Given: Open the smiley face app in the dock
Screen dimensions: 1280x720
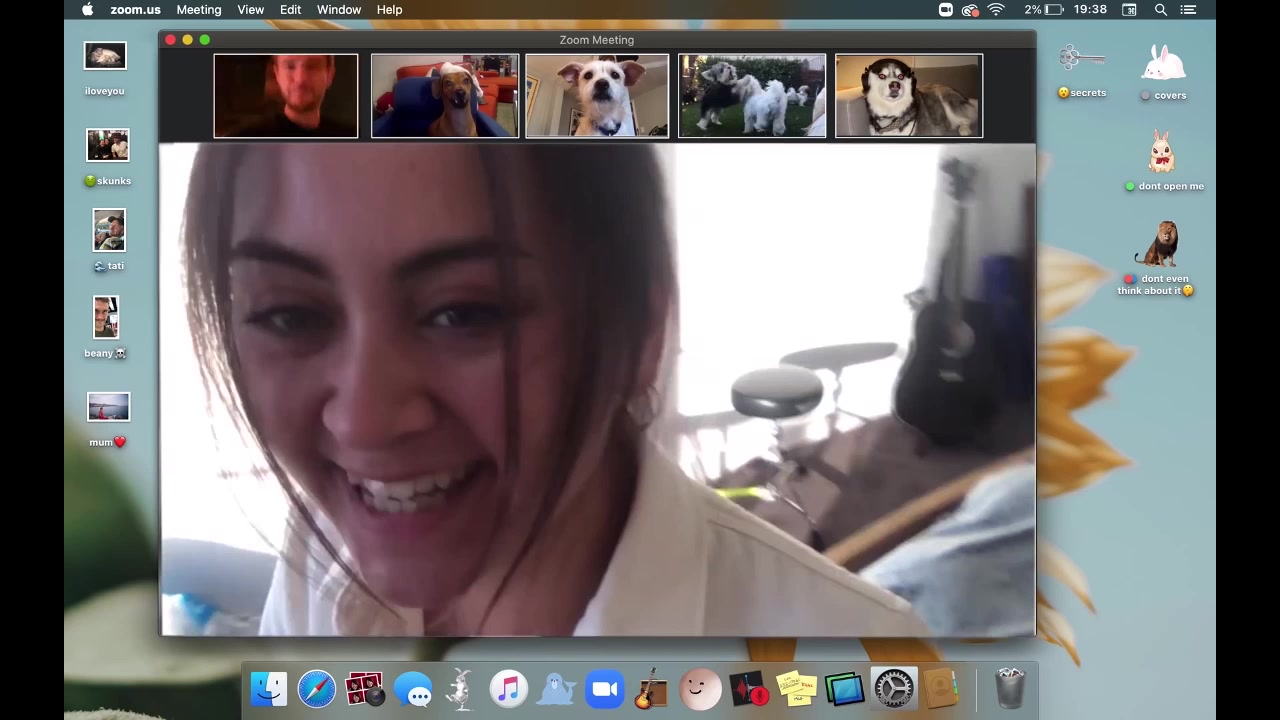Looking at the screenshot, I should click(700, 689).
